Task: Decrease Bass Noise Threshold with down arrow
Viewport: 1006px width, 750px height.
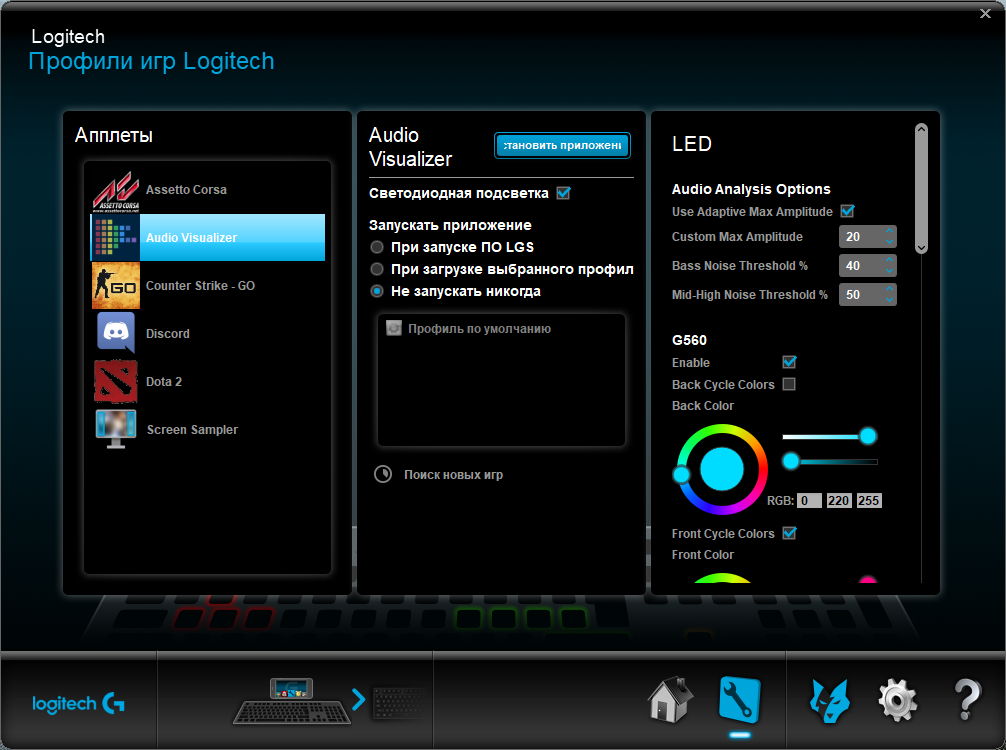Action: pyautogui.click(x=889, y=271)
